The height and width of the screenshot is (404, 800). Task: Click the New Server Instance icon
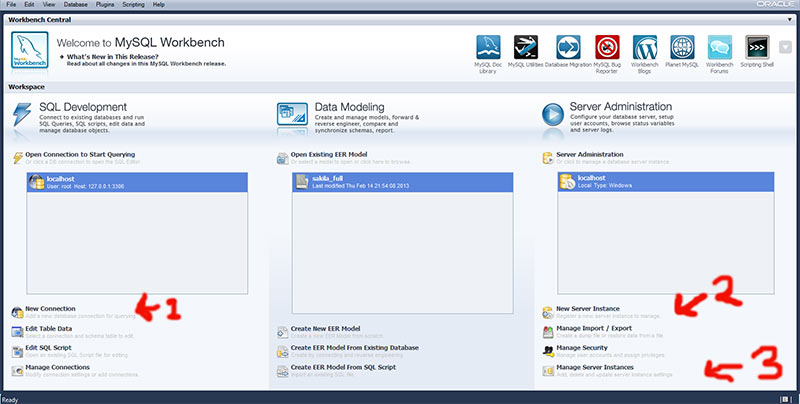pos(548,312)
